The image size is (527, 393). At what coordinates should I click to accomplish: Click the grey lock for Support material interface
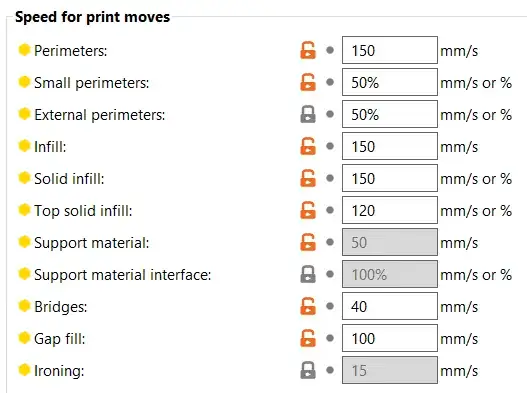(308, 274)
